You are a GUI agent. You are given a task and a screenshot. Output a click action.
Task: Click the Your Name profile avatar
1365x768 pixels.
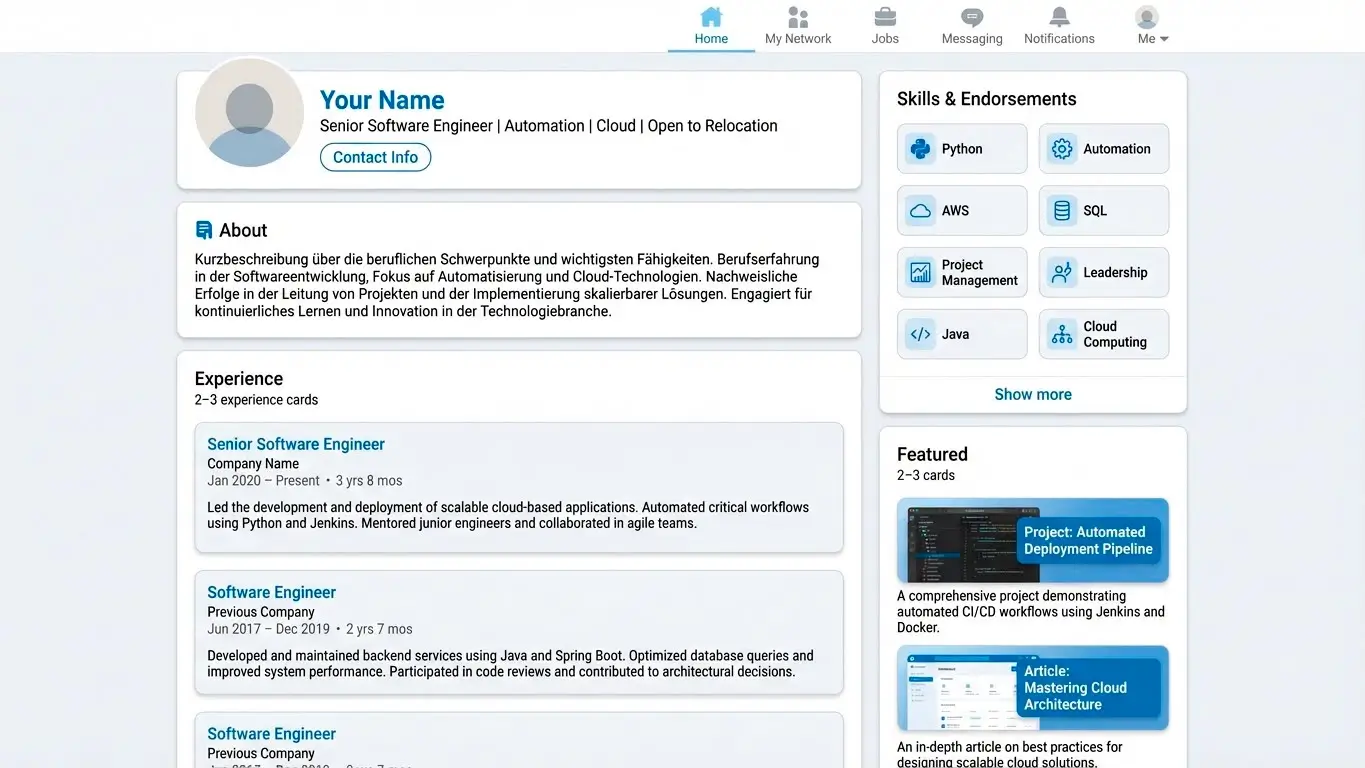[249, 114]
